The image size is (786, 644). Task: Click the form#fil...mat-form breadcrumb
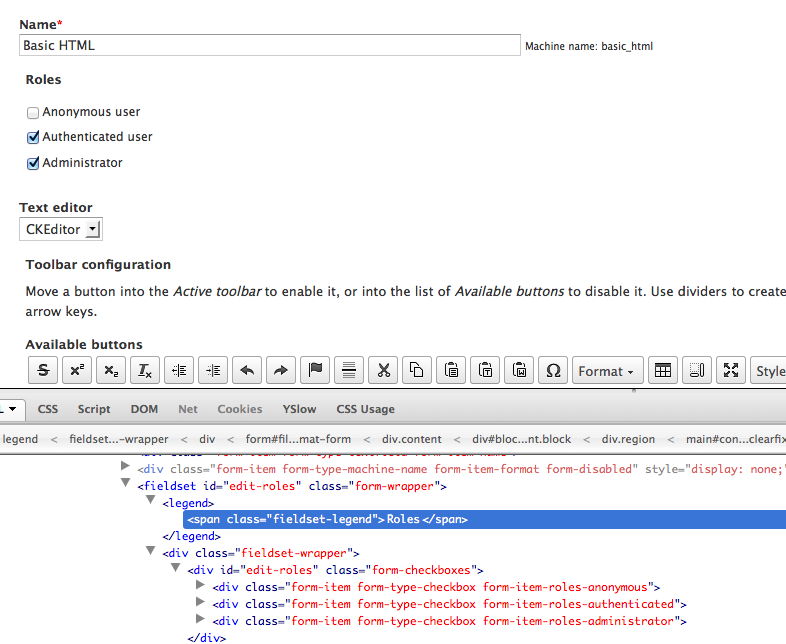tap(298, 439)
